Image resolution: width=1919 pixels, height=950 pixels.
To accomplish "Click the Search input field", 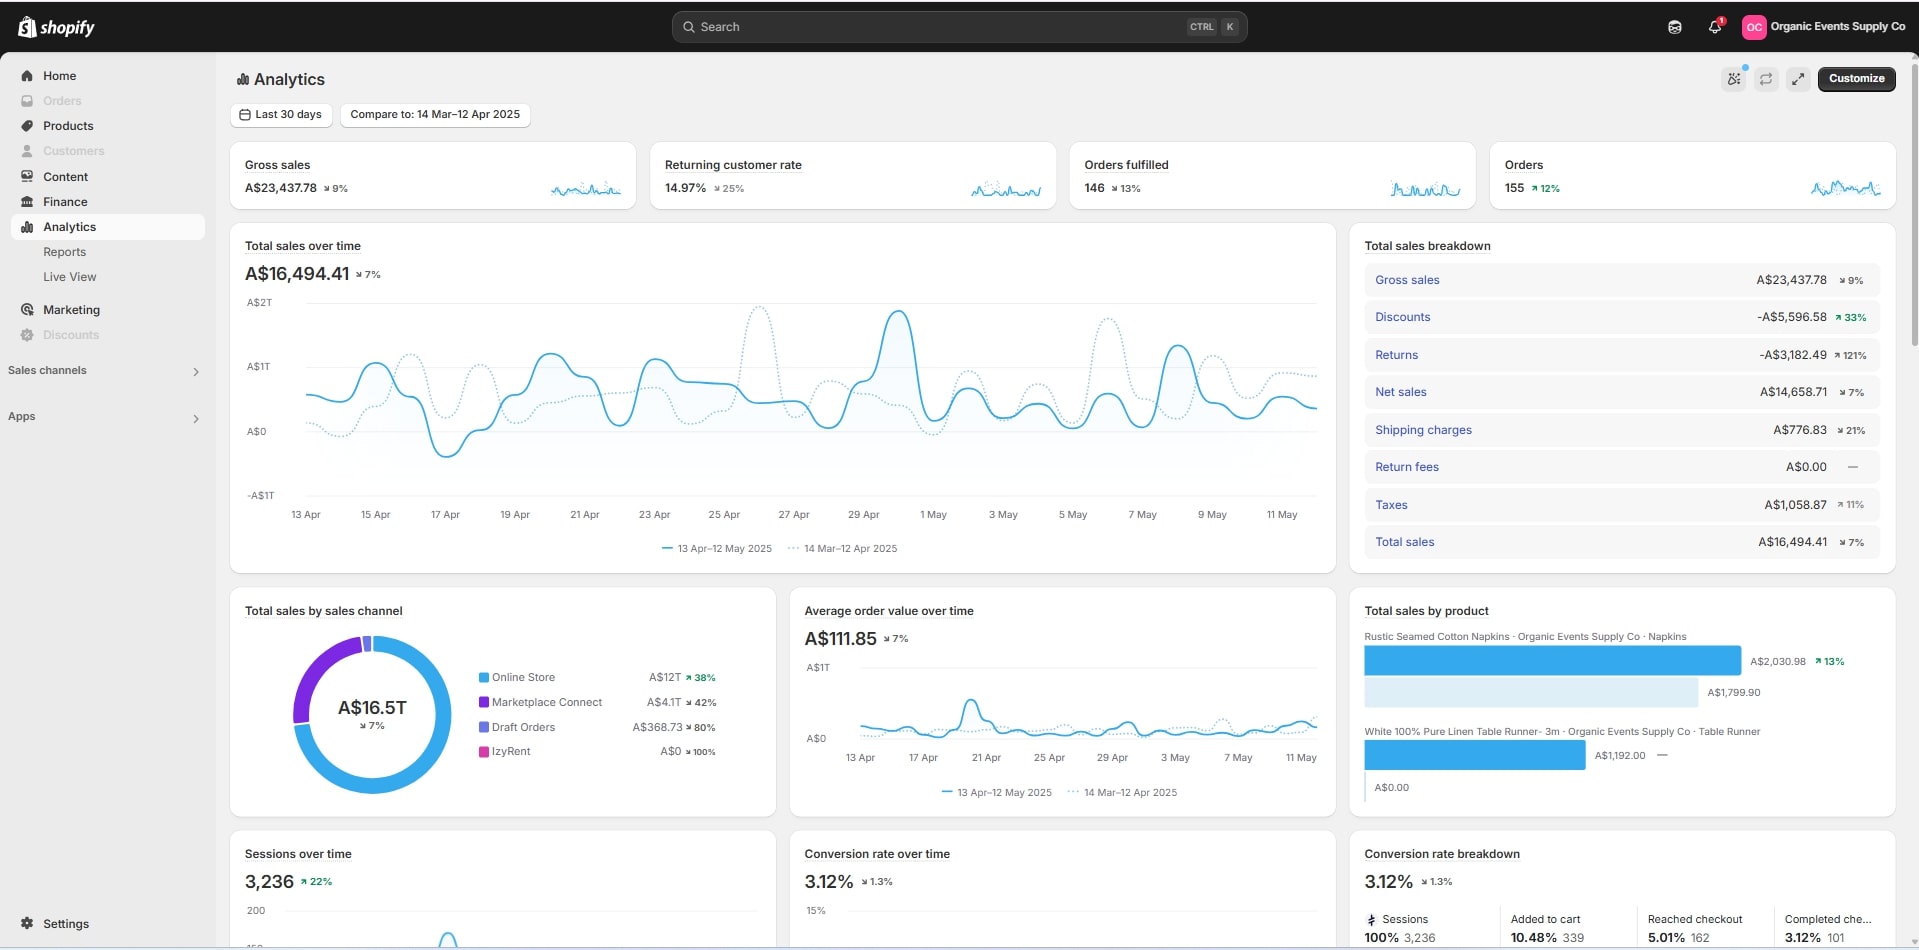I will [940, 27].
